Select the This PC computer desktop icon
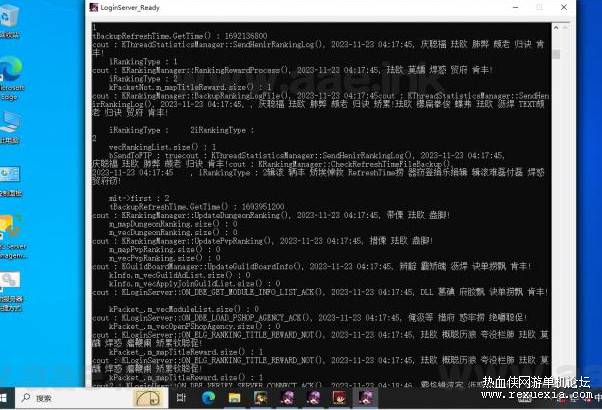602x410 pixels. pyautogui.click(x=10, y=127)
